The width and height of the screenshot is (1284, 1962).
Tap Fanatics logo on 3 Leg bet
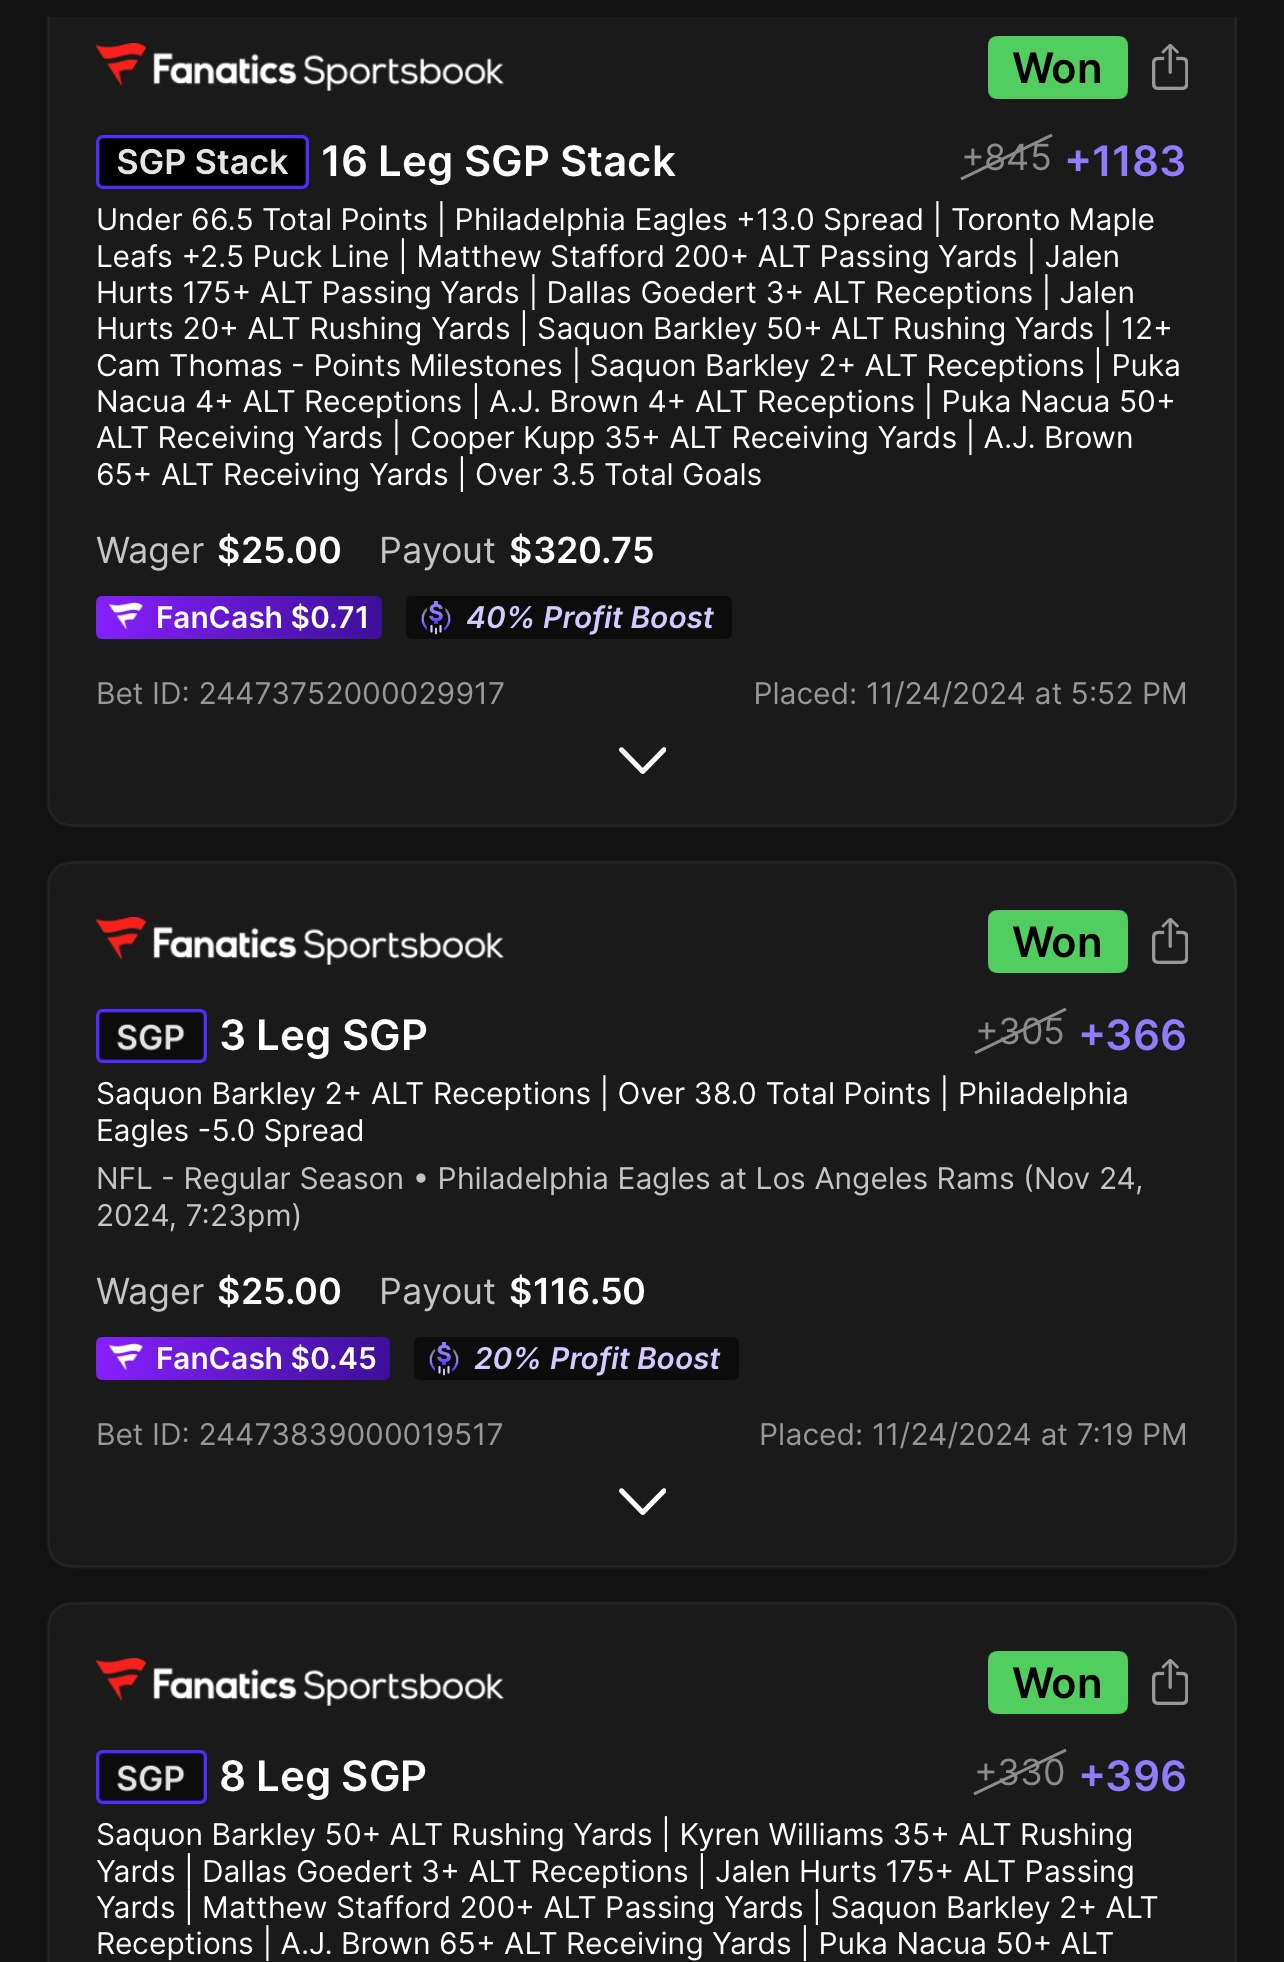300,943
